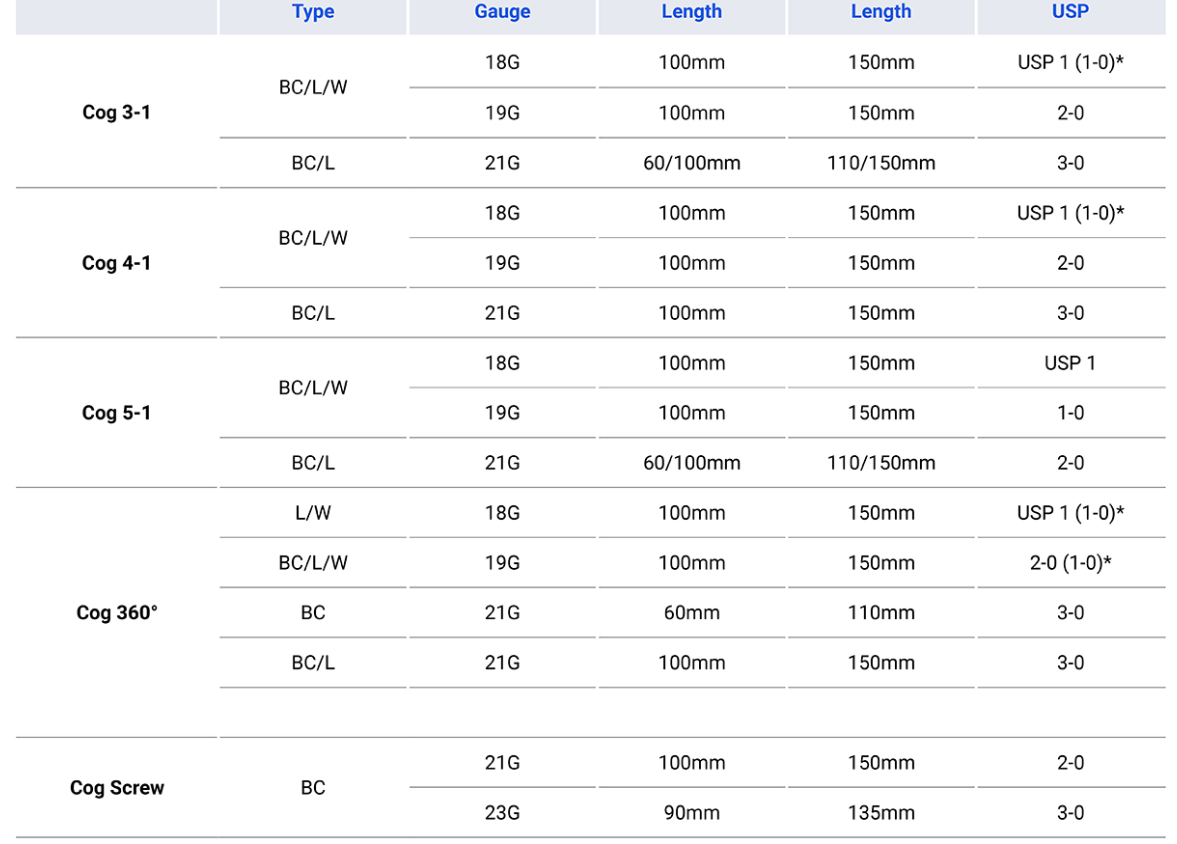This screenshot has height=844, width=1177.
Task: Click the 60/100mm cell in Cog 3-1
Action: pyautogui.click(x=691, y=163)
